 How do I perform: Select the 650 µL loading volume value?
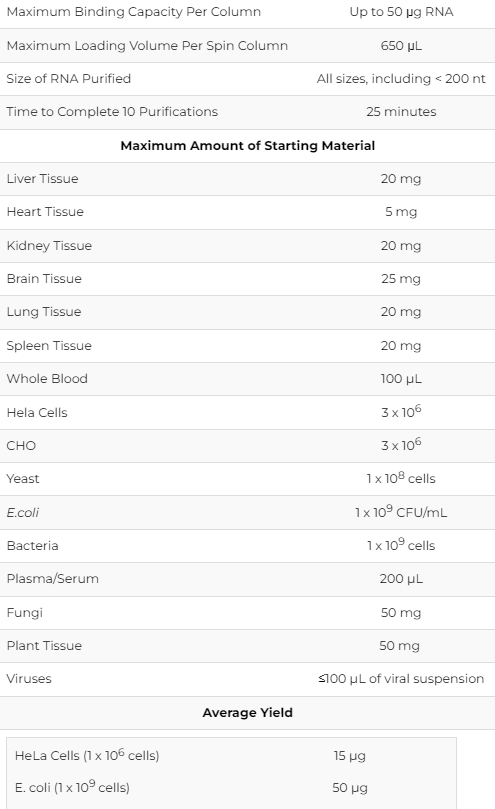pos(401,45)
